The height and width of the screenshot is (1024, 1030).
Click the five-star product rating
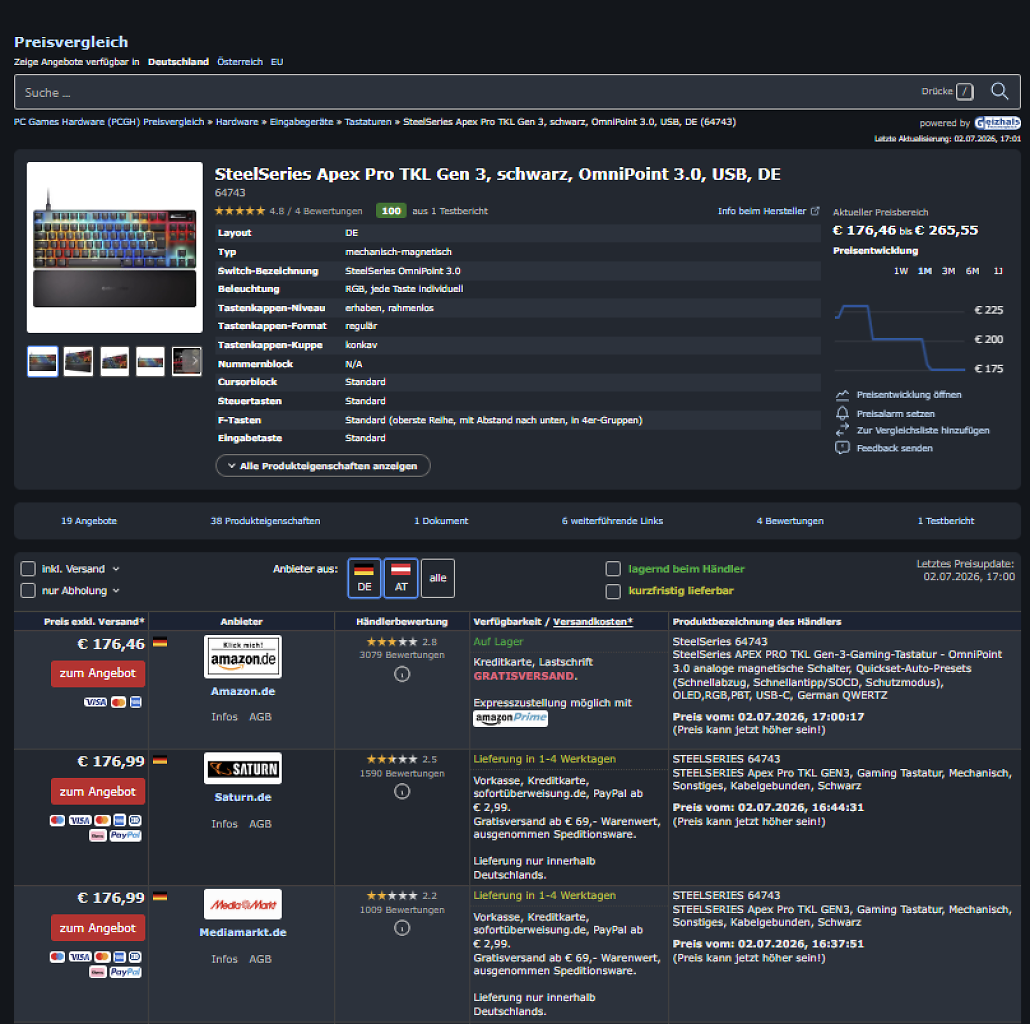pos(240,211)
